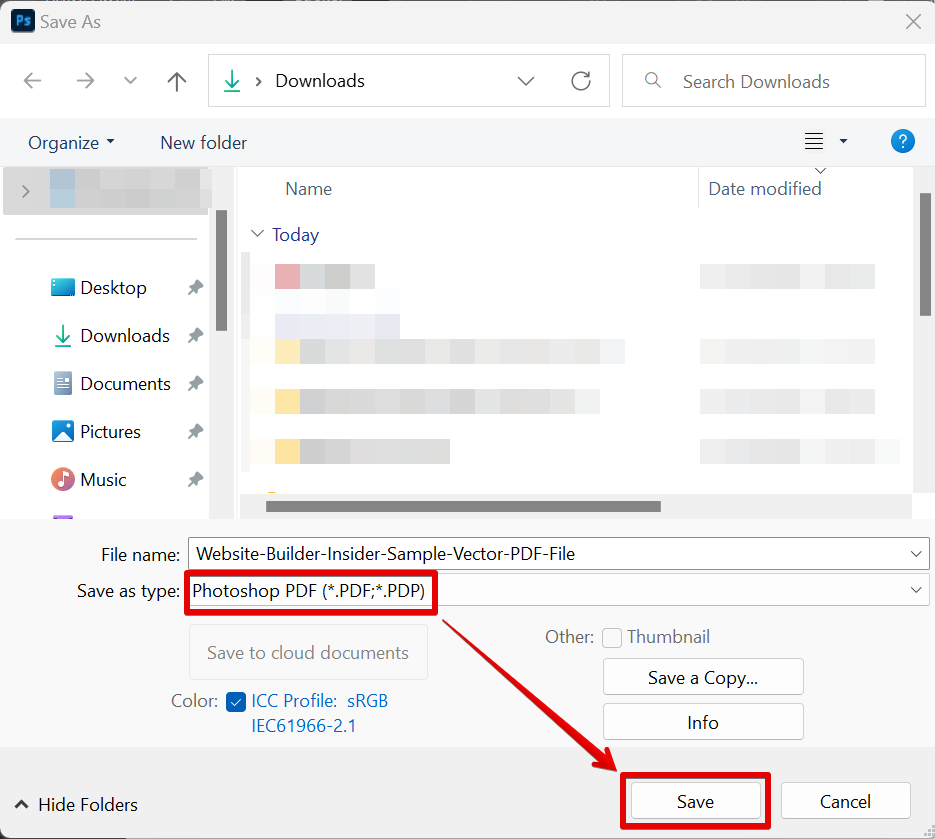Click the blue Help question mark icon

pos(902,142)
